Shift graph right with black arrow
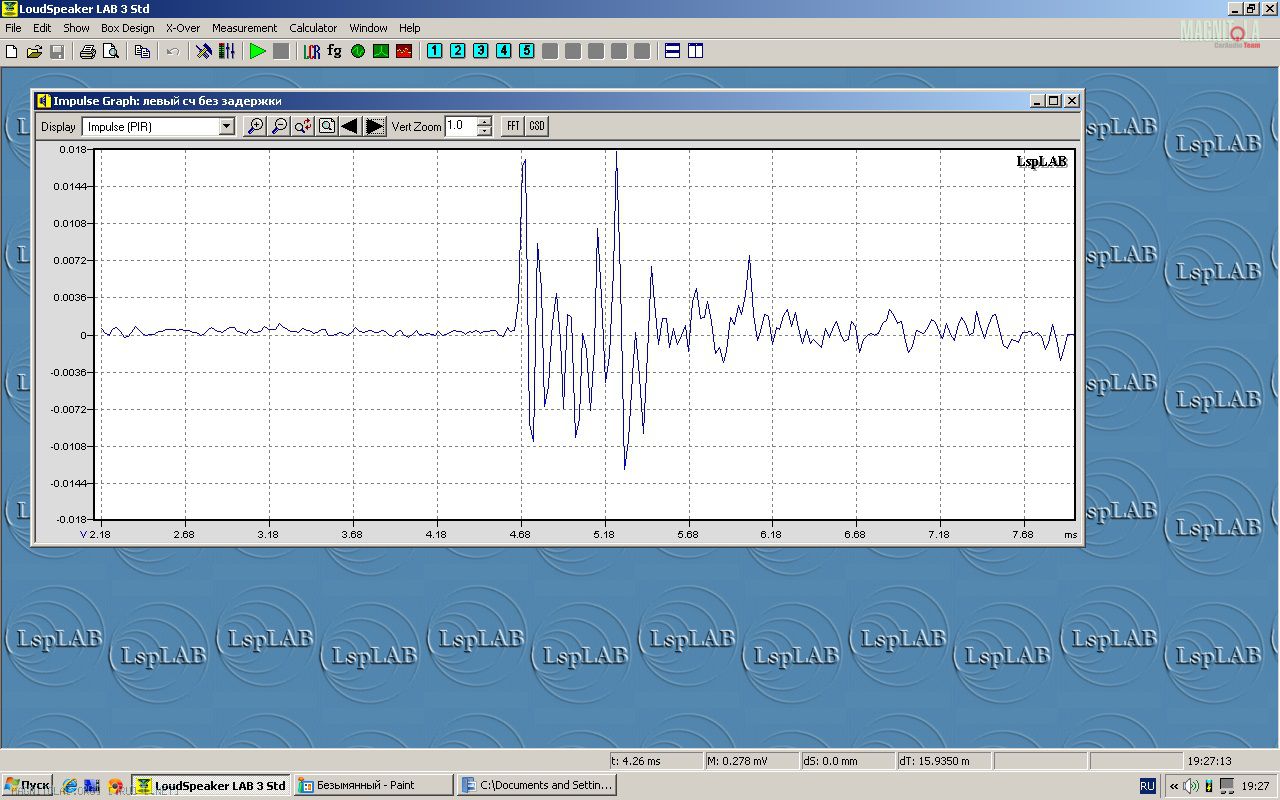1280x800 pixels. pyautogui.click(x=375, y=126)
